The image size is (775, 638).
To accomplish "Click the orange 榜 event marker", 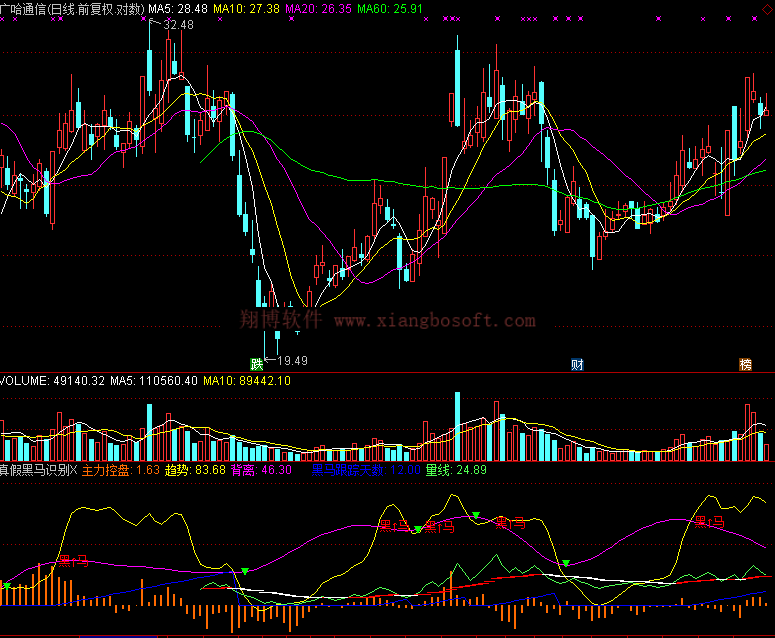I will coord(745,363).
